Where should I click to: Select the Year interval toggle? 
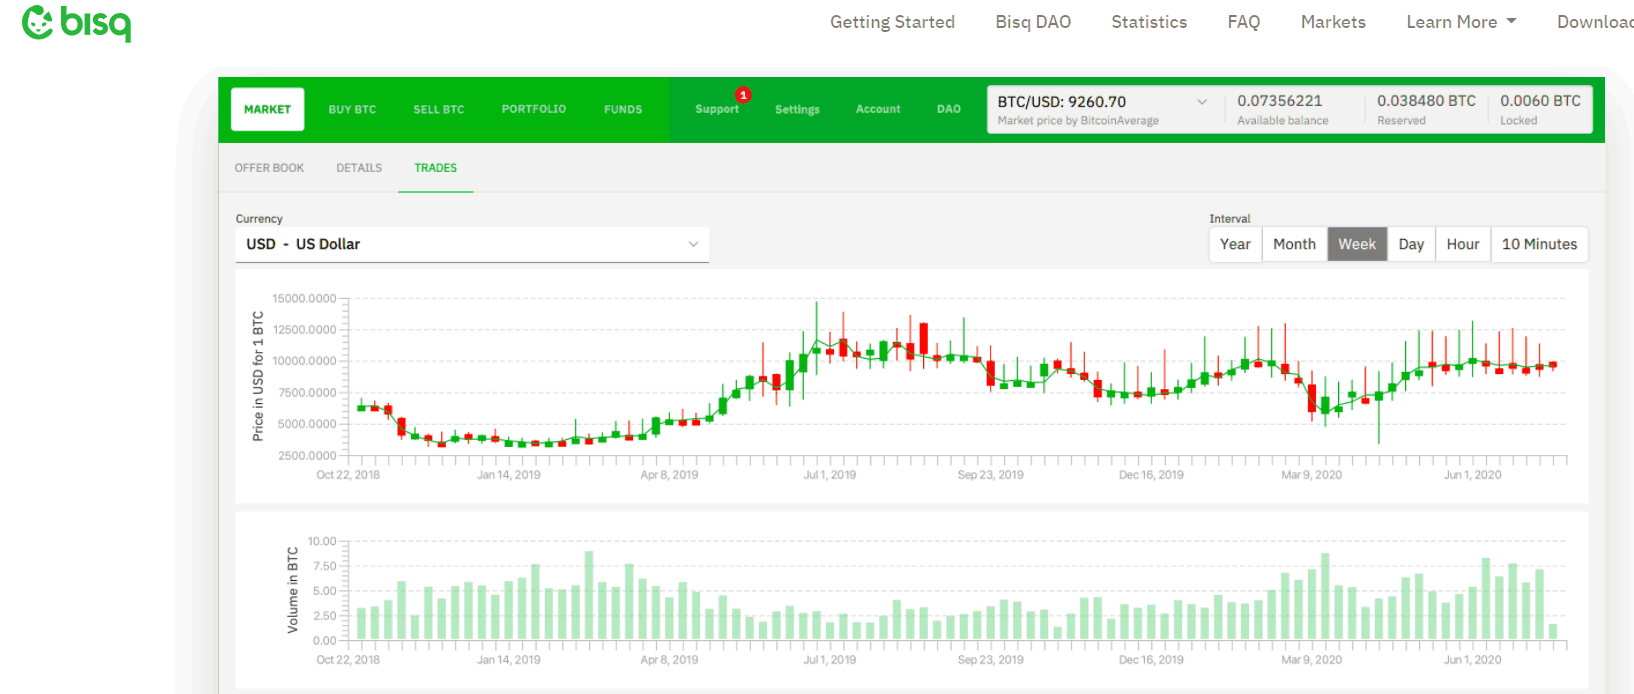pos(1235,244)
